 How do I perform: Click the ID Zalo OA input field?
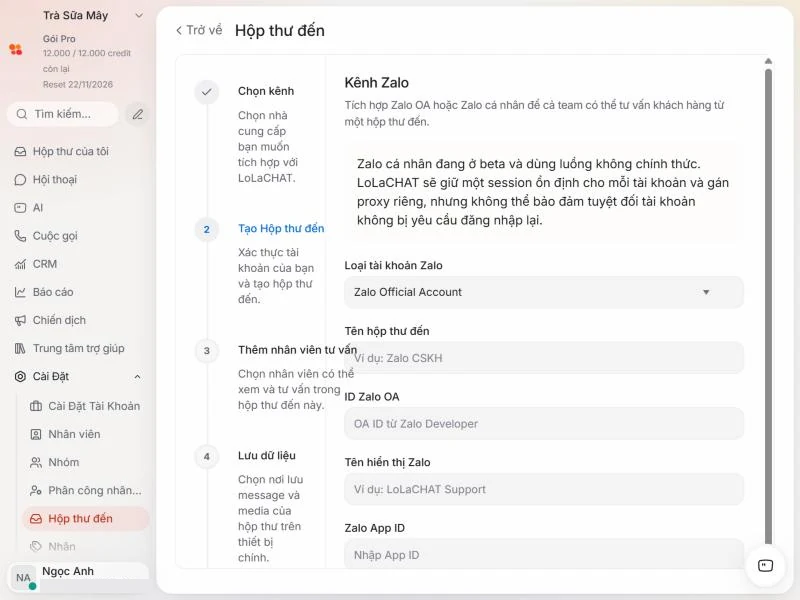tap(543, 424)
